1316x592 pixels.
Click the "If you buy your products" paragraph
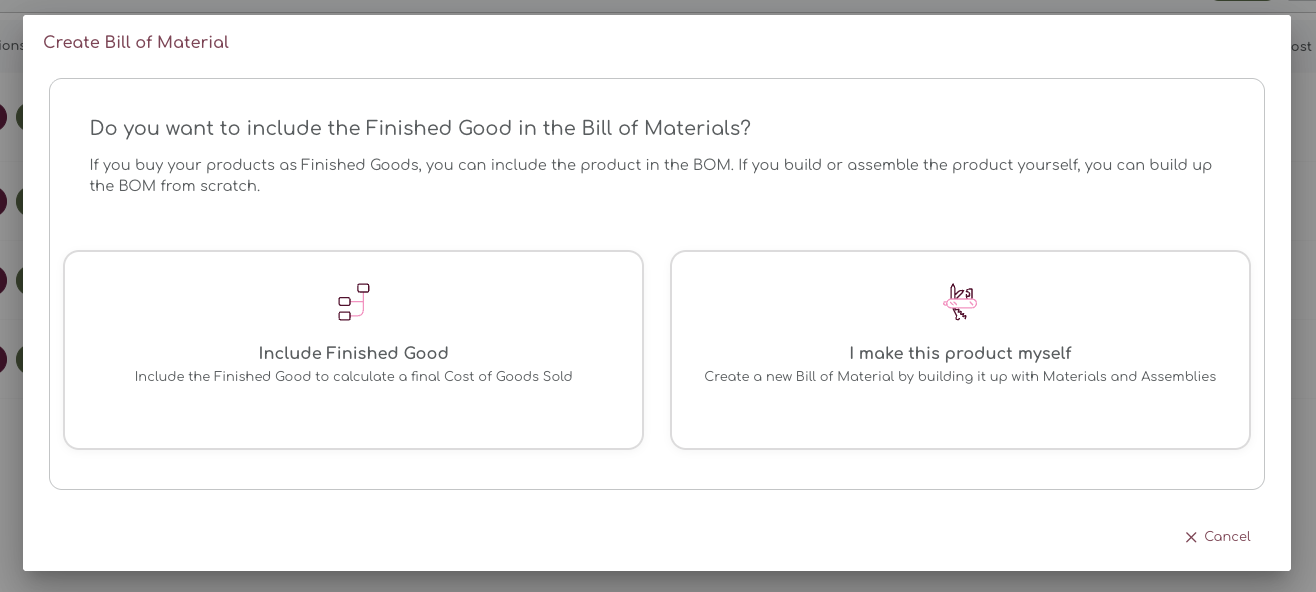point(650,175)
